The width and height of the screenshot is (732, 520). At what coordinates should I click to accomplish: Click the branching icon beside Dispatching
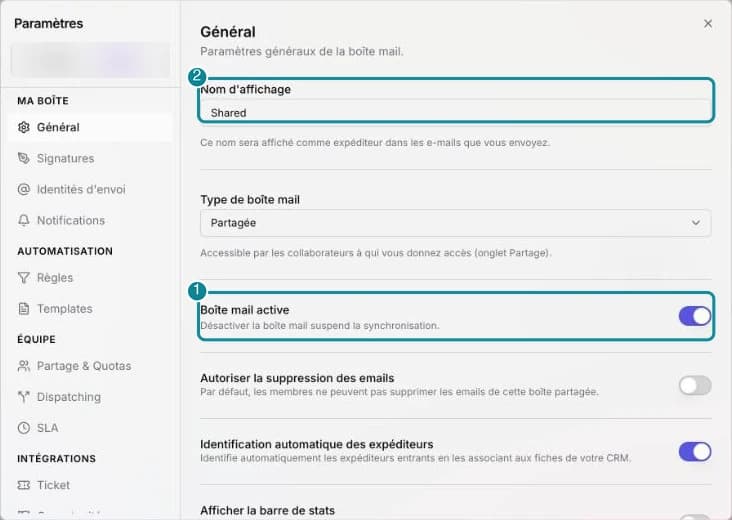coord(23,397)
